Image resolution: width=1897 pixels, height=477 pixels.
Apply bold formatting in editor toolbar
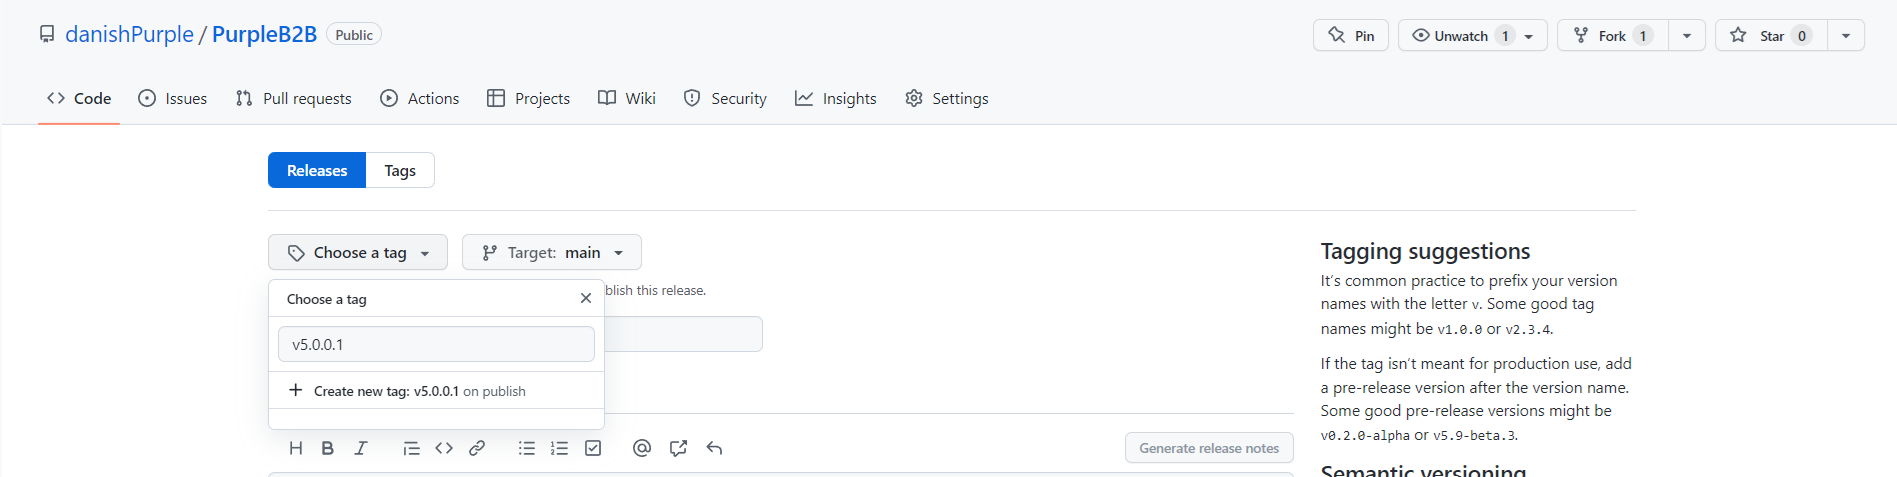click(327, 448)
